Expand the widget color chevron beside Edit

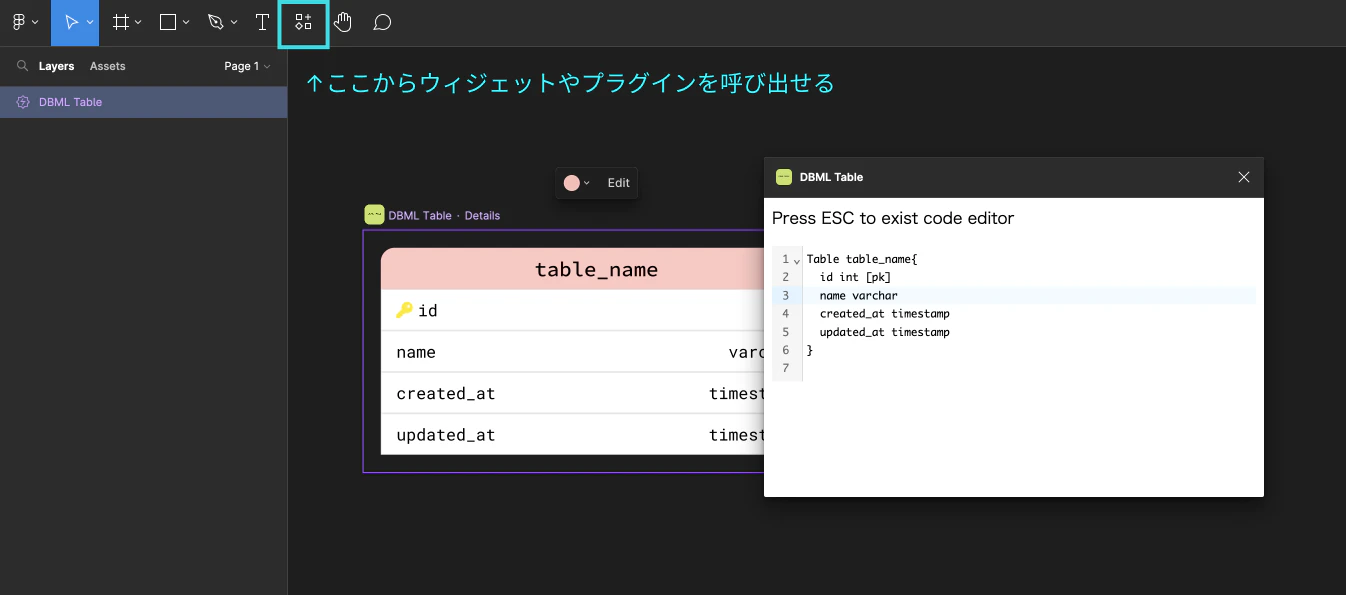[x=587, y=183]
